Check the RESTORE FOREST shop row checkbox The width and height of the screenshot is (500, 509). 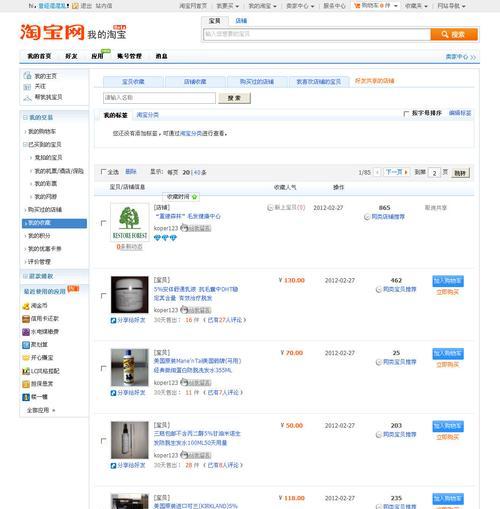(103, 223)
